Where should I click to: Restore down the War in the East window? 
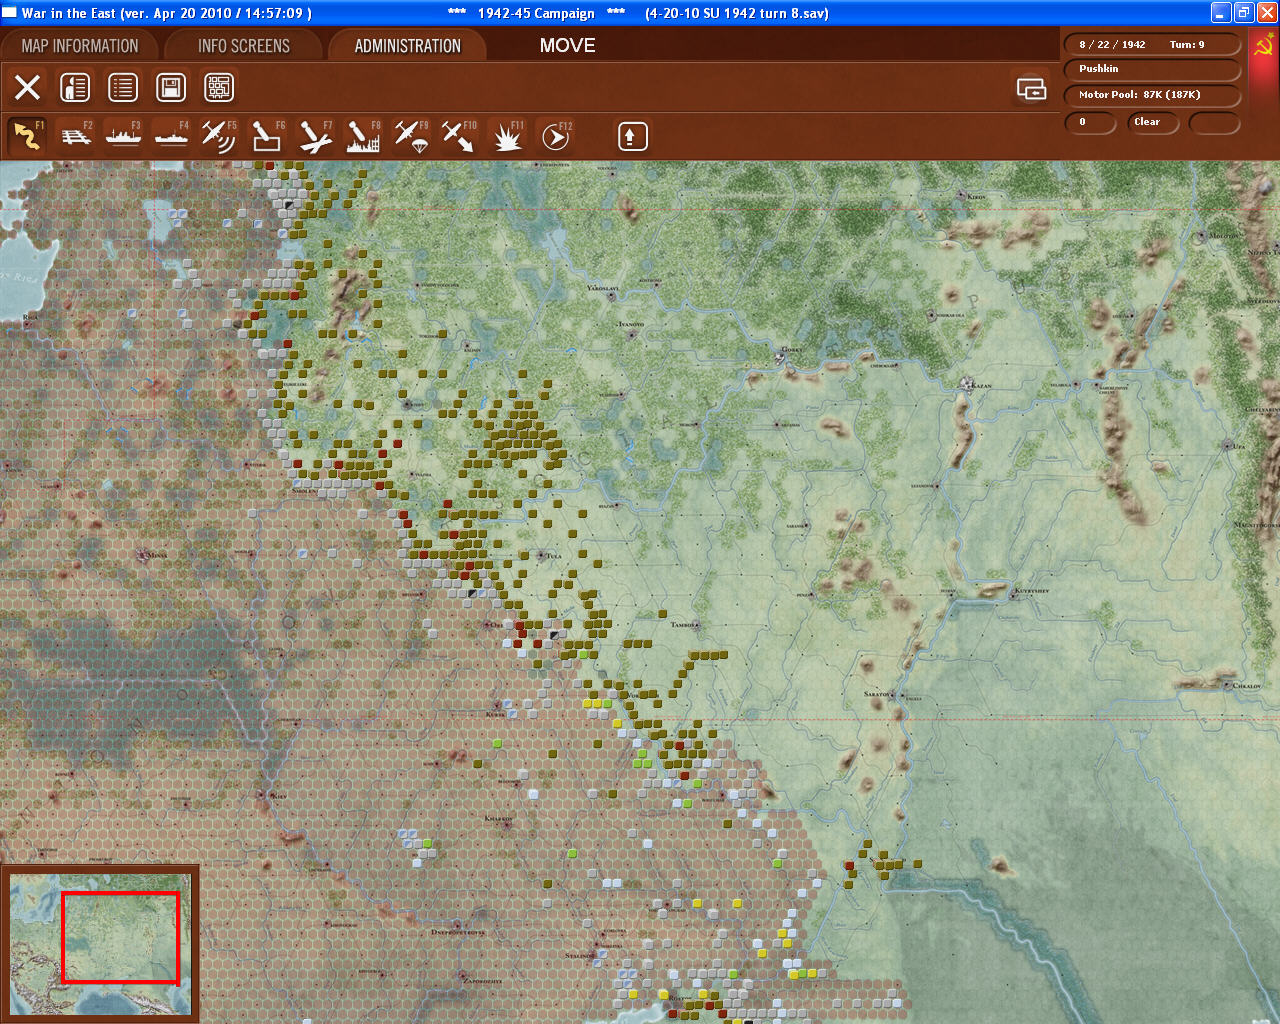coord(1243,12)
